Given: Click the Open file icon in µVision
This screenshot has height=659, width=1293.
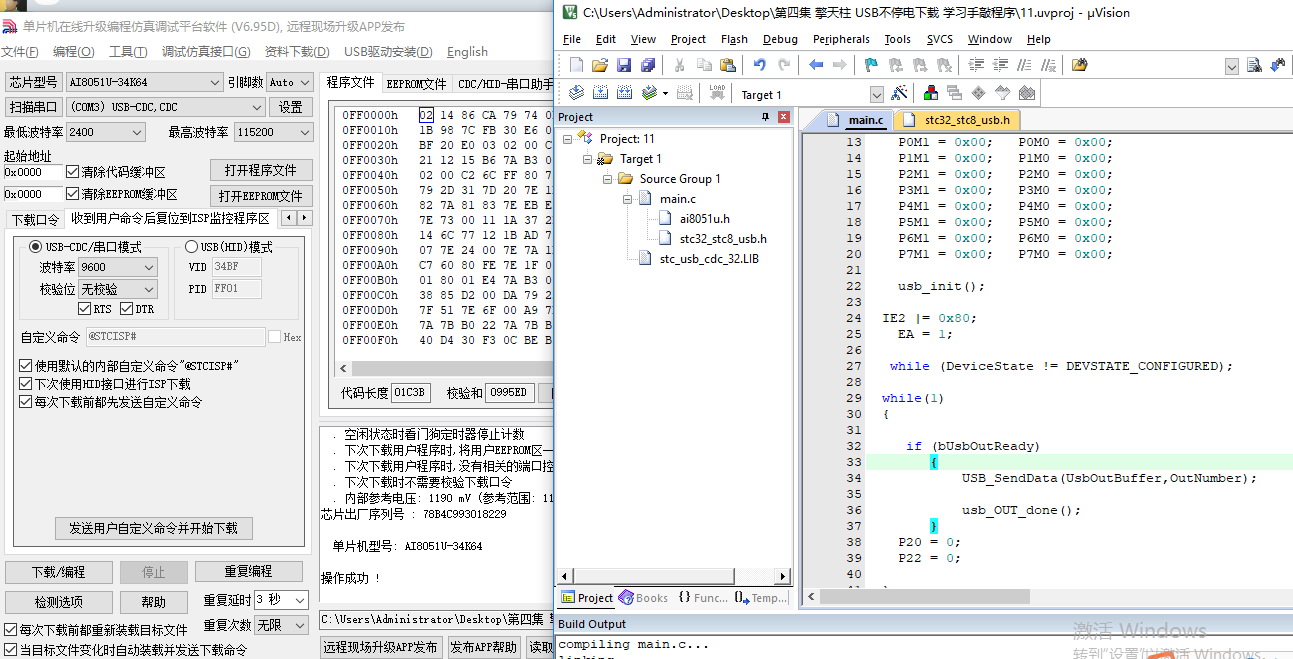Looking at the screenshot, I should point(600,65).
